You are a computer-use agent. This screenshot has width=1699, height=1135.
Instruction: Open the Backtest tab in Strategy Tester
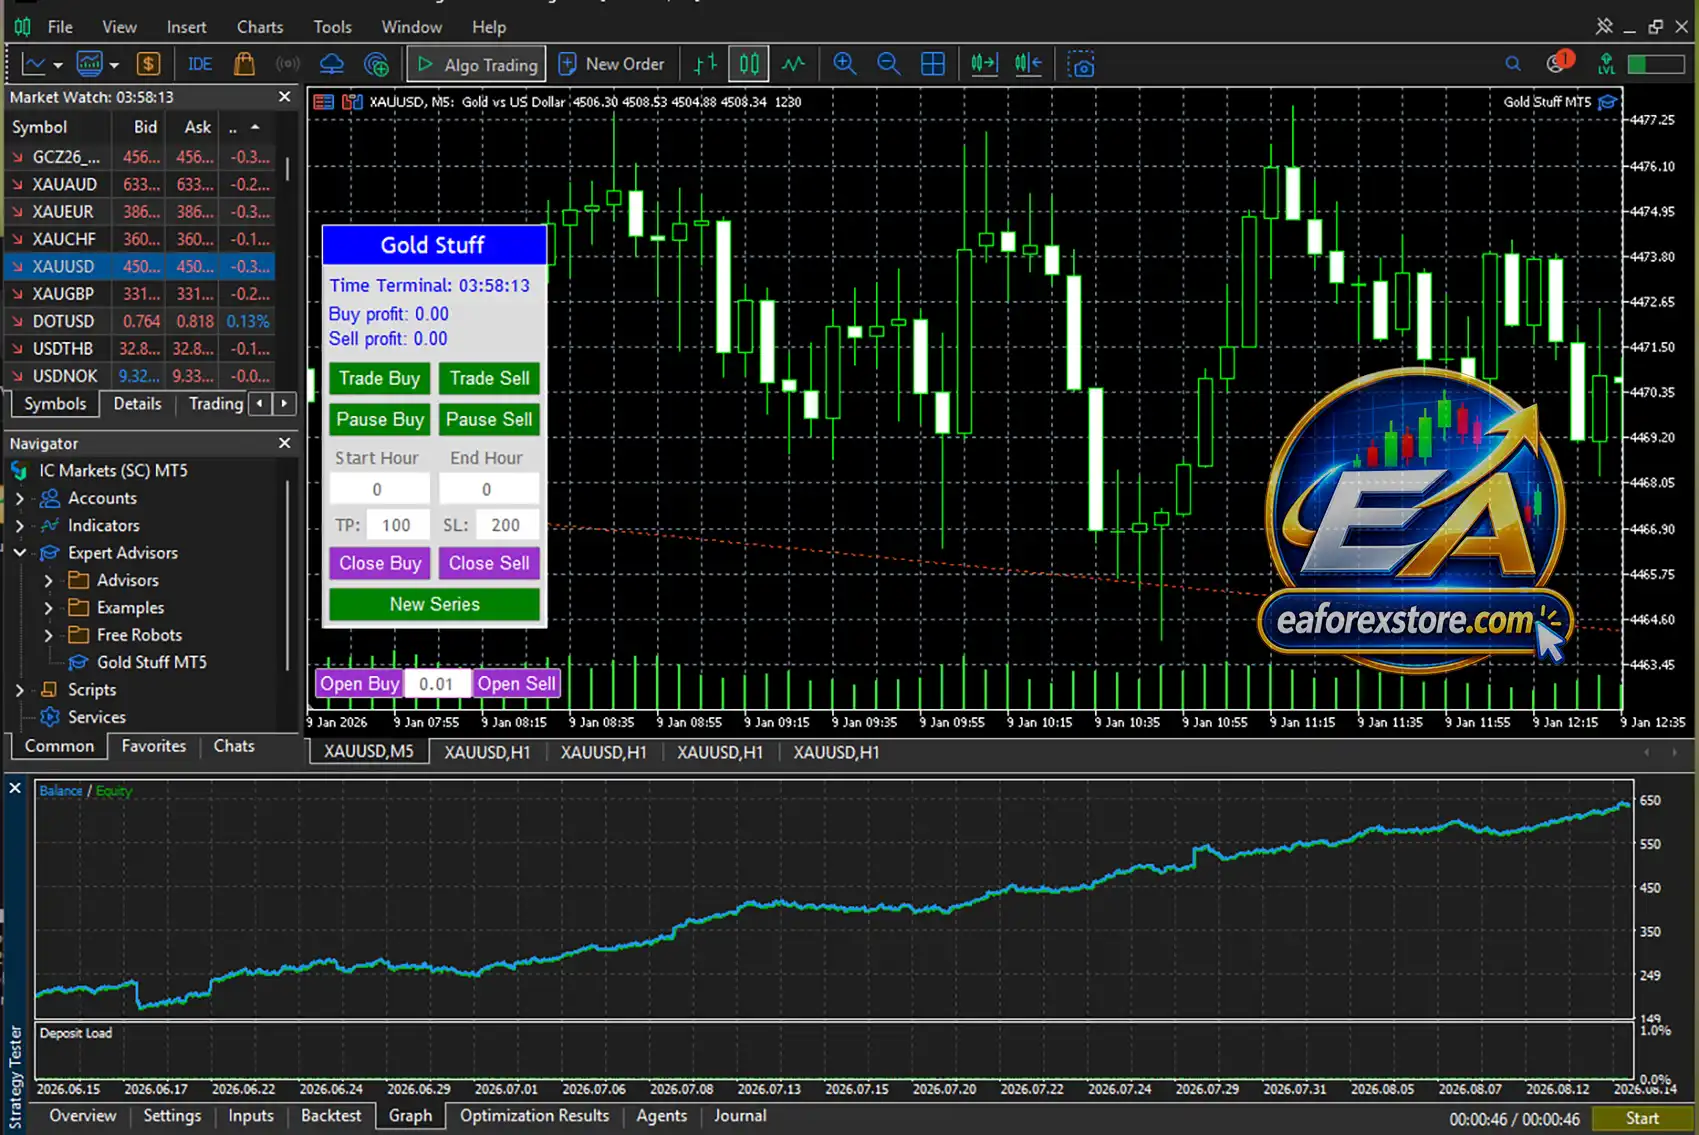[x=331, y=1116]
